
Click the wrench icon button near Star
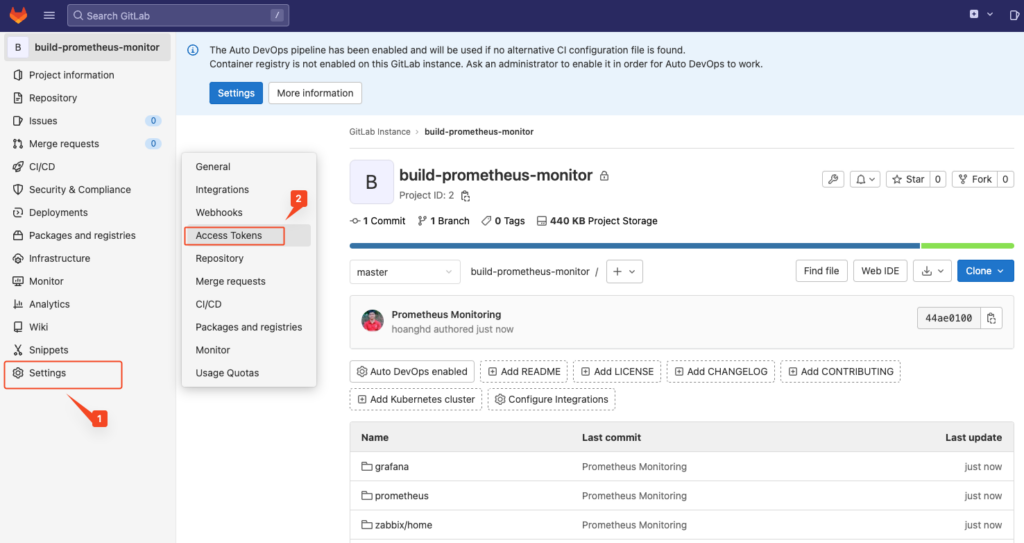click(x=833, y=179)
